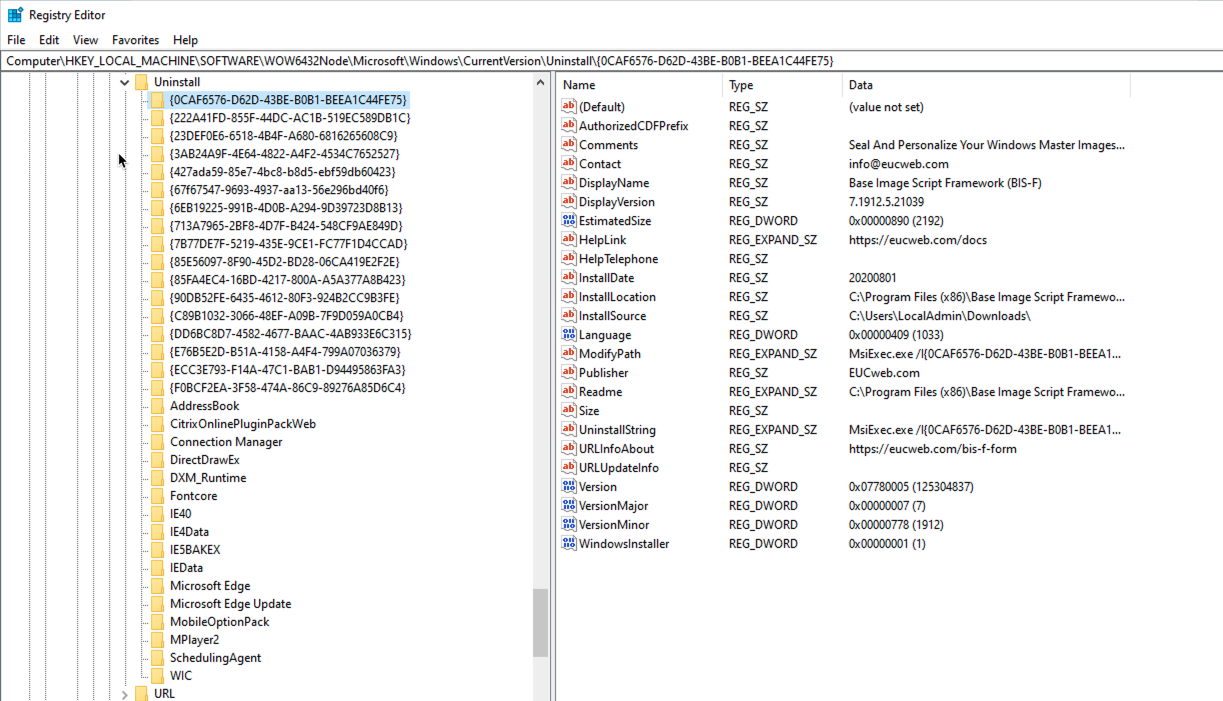
Task: Click the Edit menu
Action: point(48,40)
